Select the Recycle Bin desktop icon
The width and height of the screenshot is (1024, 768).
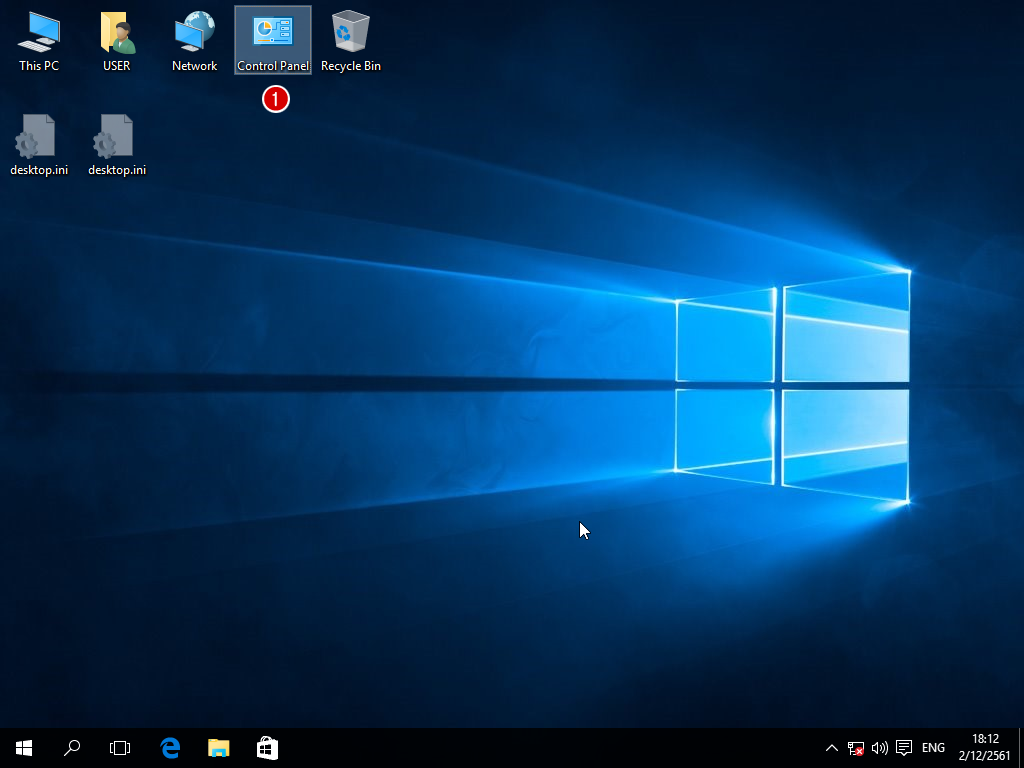click(x=351, y=41)
